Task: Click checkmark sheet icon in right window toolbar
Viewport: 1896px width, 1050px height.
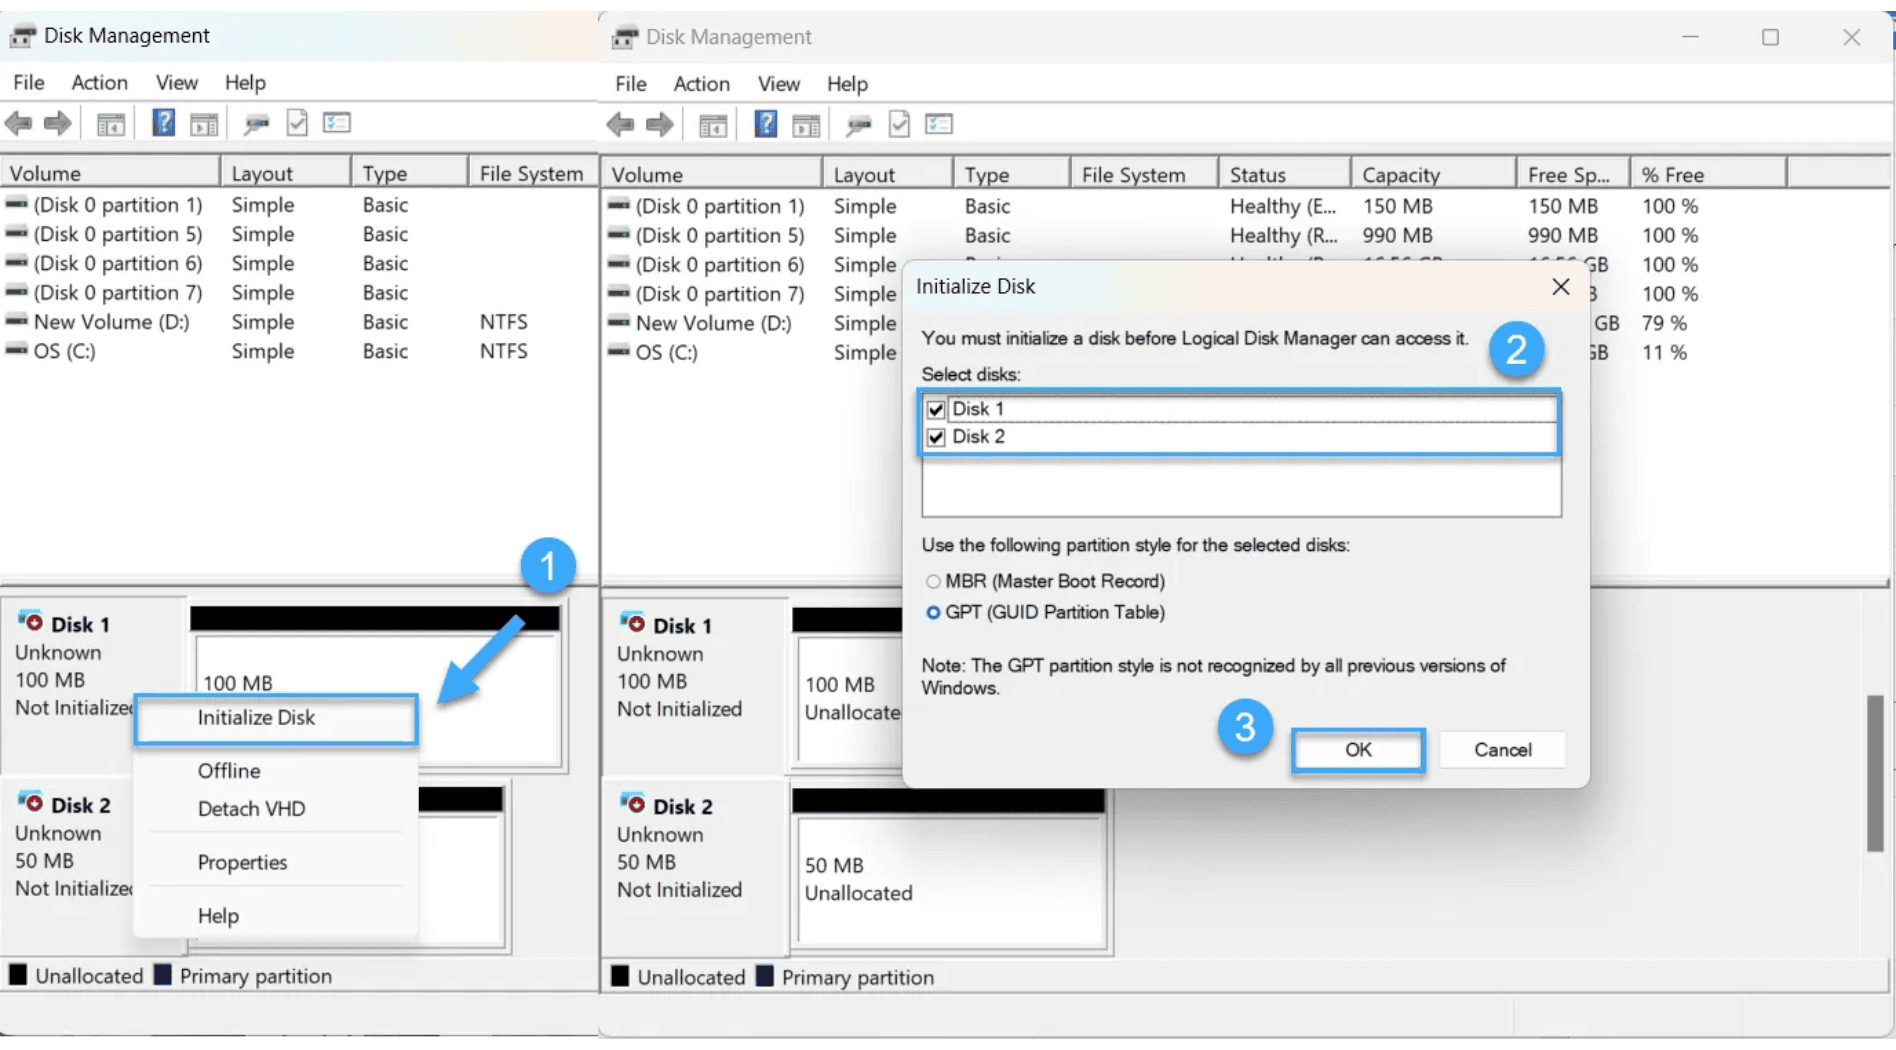Action: 899,124
